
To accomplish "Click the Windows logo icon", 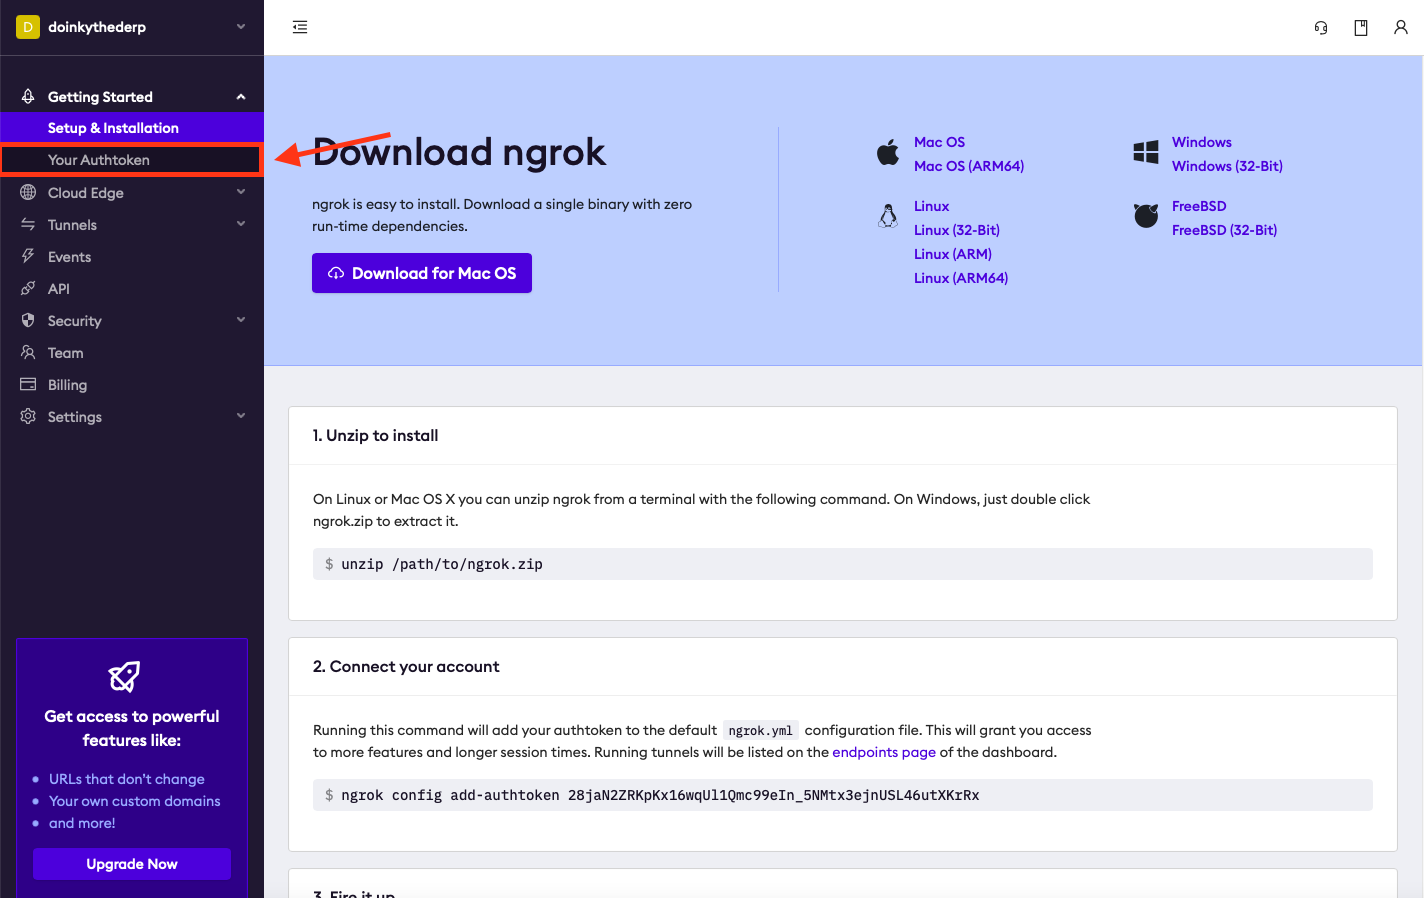I will (1146, 152).
